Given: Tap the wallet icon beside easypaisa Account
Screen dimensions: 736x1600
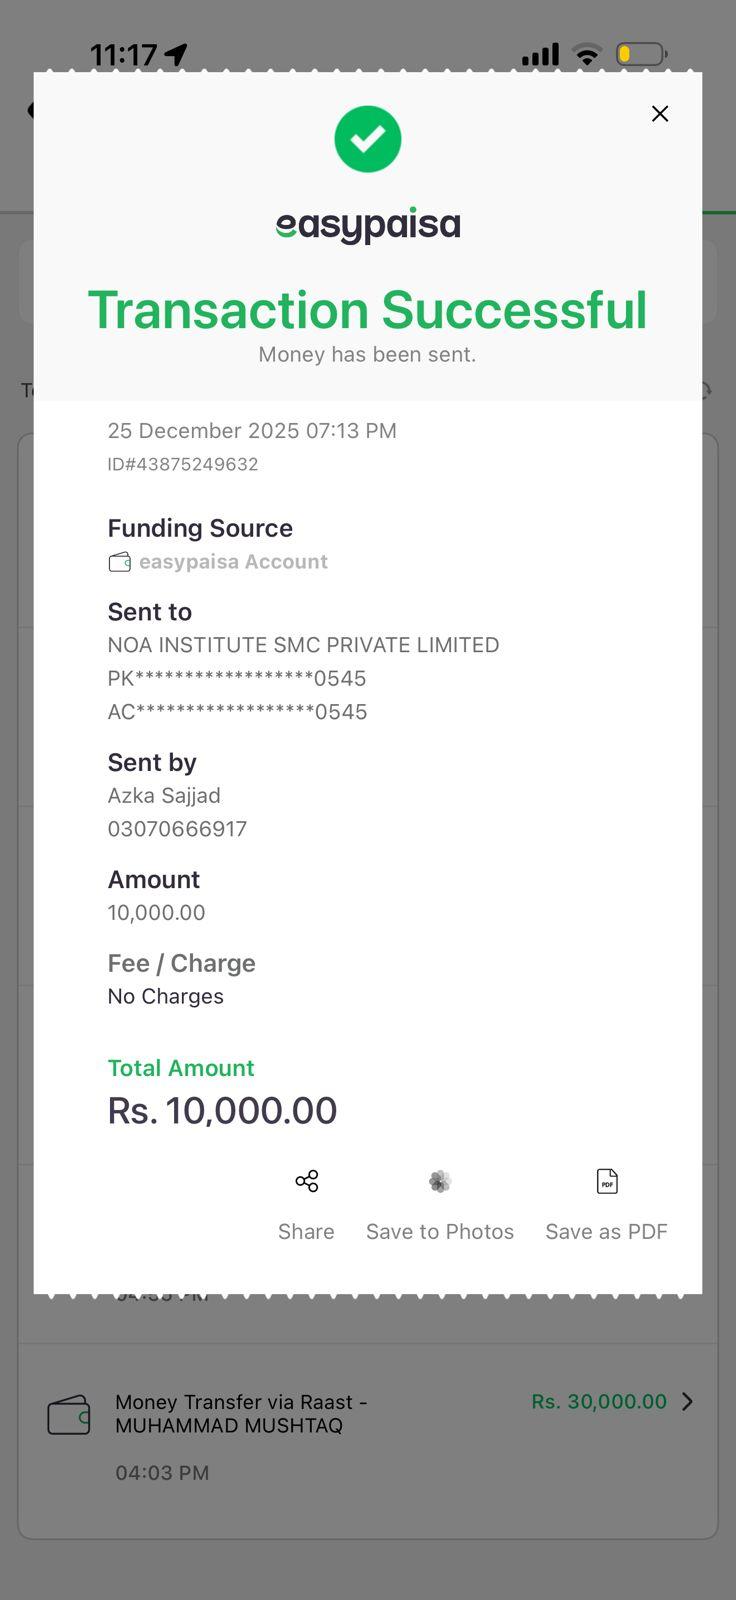Looking at the screenshot, I should 120,562.
